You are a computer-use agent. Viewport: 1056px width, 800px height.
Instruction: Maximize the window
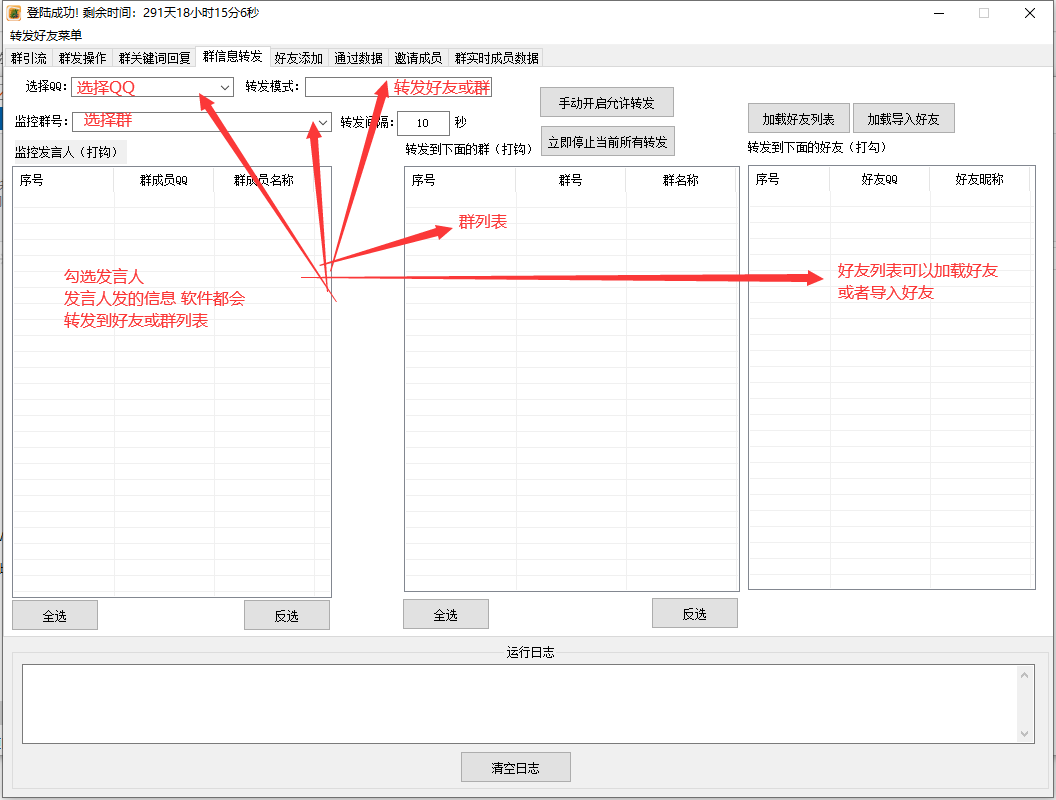click(984, 13)
